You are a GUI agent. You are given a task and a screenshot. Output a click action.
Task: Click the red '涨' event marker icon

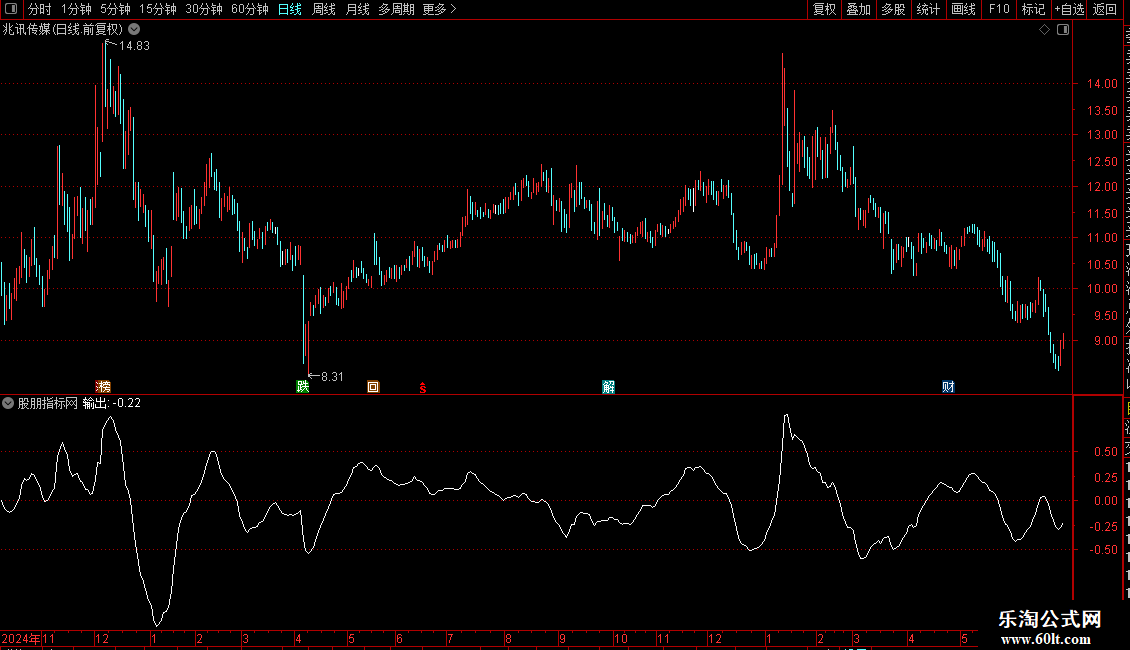(103, 387)
